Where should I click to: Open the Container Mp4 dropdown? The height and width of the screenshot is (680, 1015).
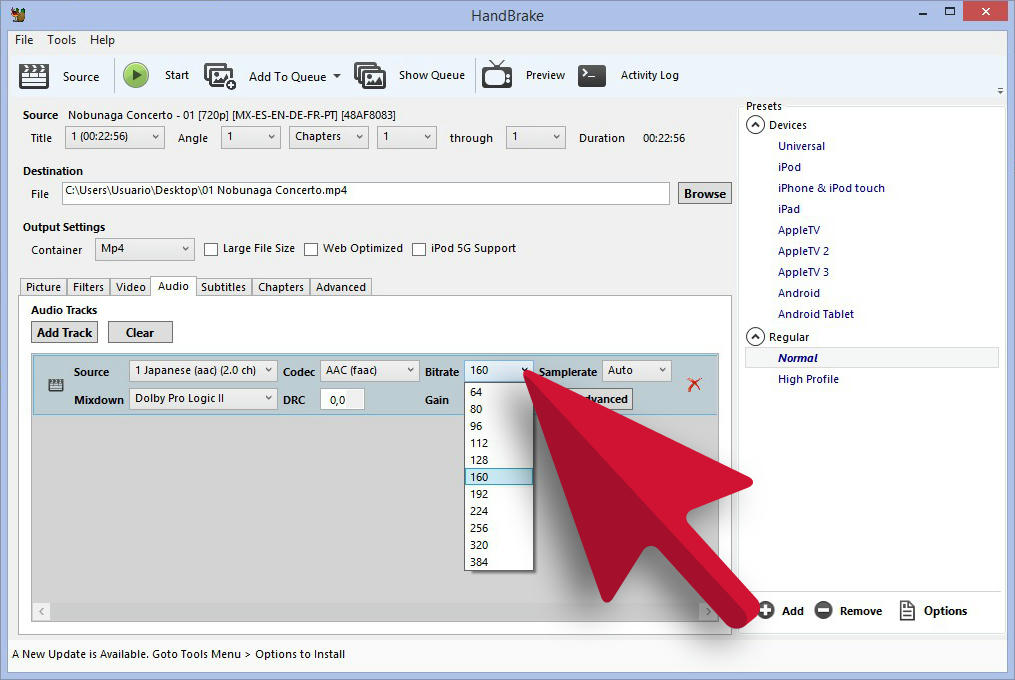tap(145, 249)
